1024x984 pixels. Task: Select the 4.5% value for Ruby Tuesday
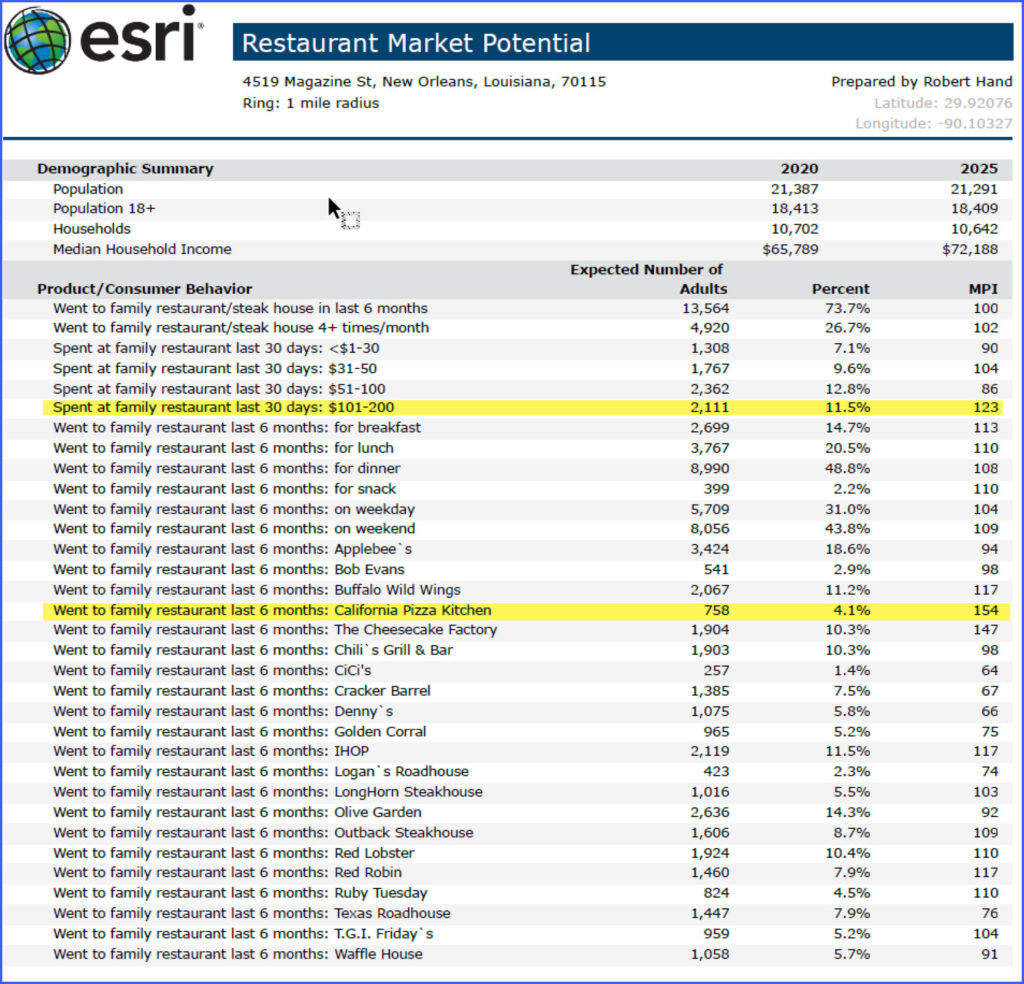(851, 893)
